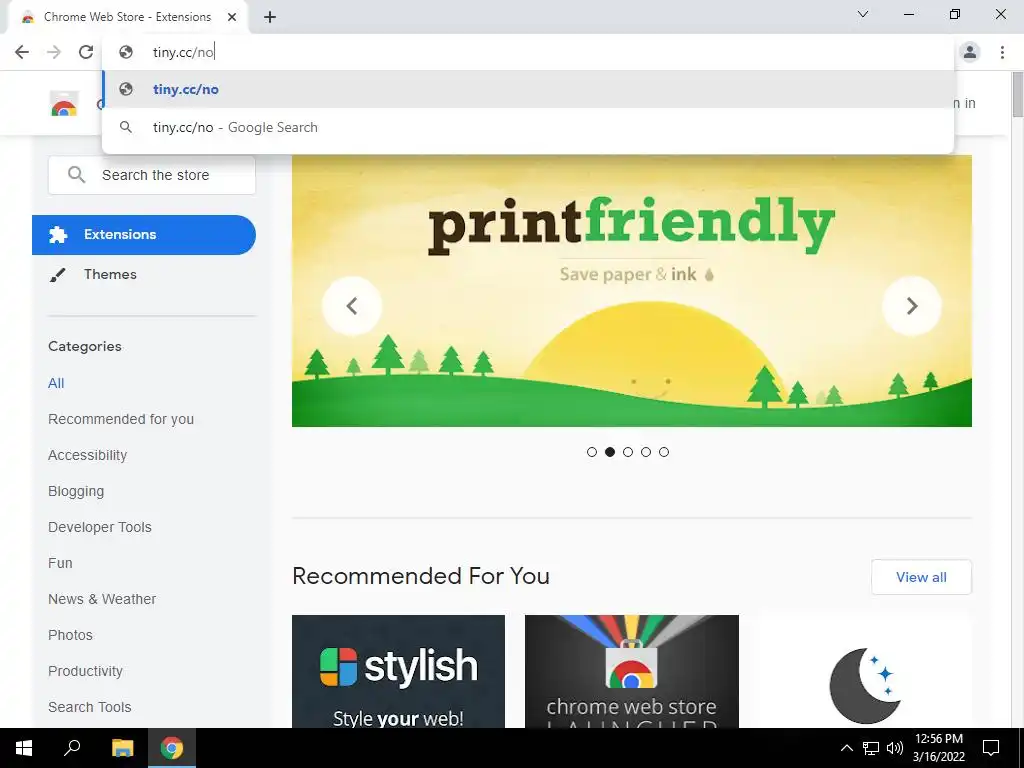Click the Chrome icon in the taskbar
Image resolution: width=1024 pixels, height=768 pixels.
172,748
